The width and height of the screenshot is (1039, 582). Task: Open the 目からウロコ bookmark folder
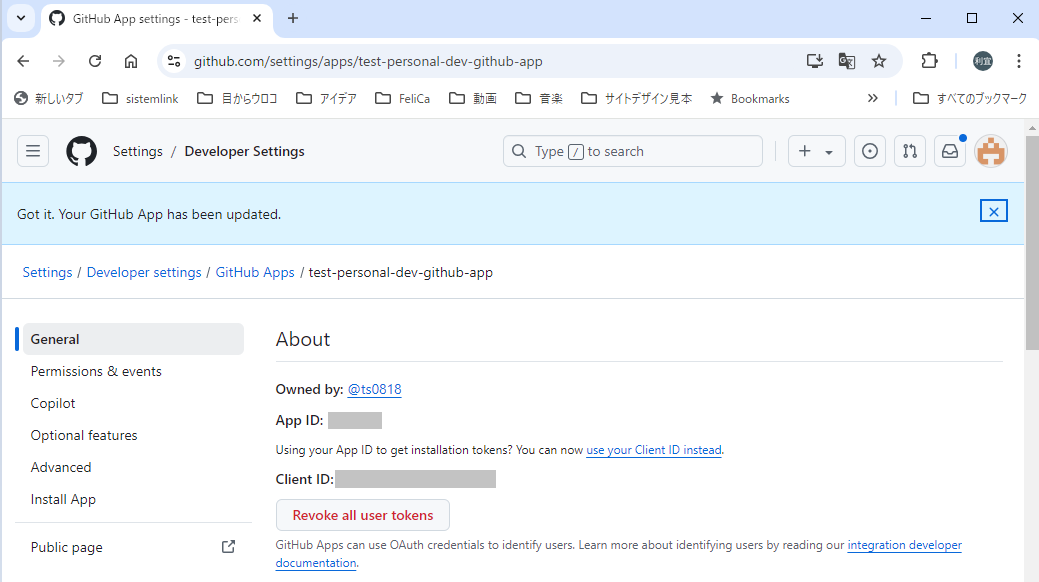(237, 98)
